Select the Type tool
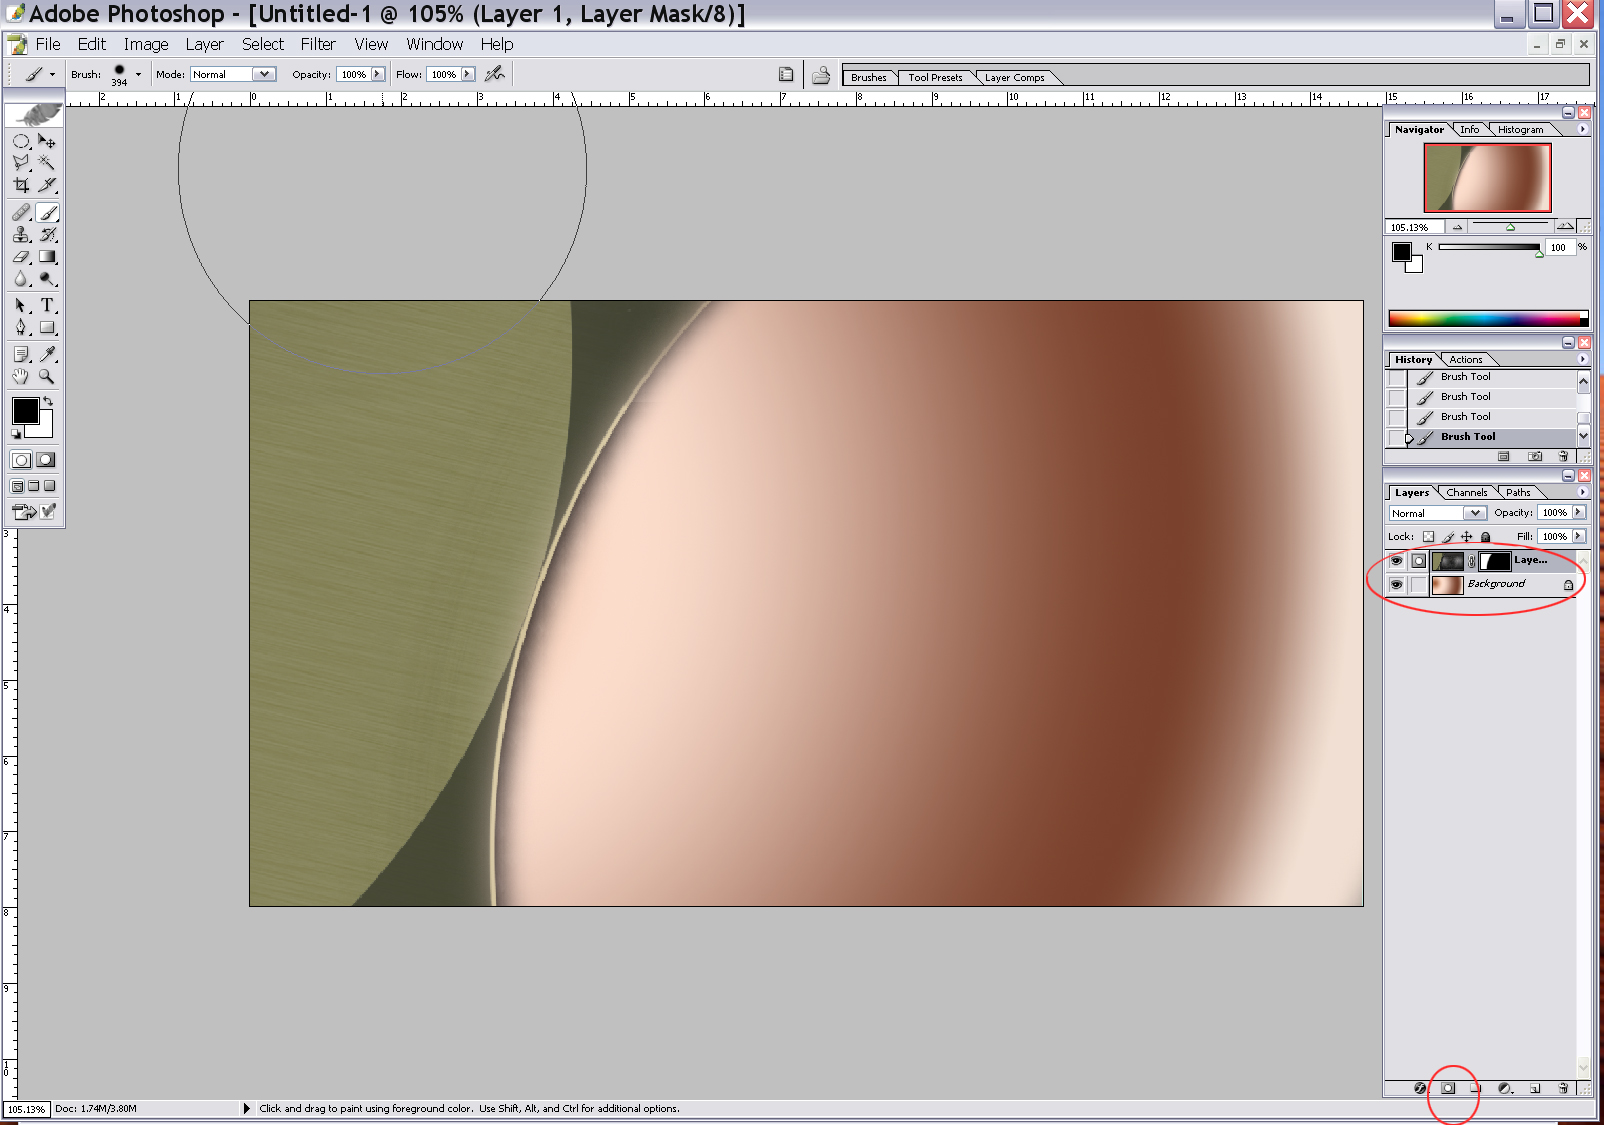 tap(47, 305)
